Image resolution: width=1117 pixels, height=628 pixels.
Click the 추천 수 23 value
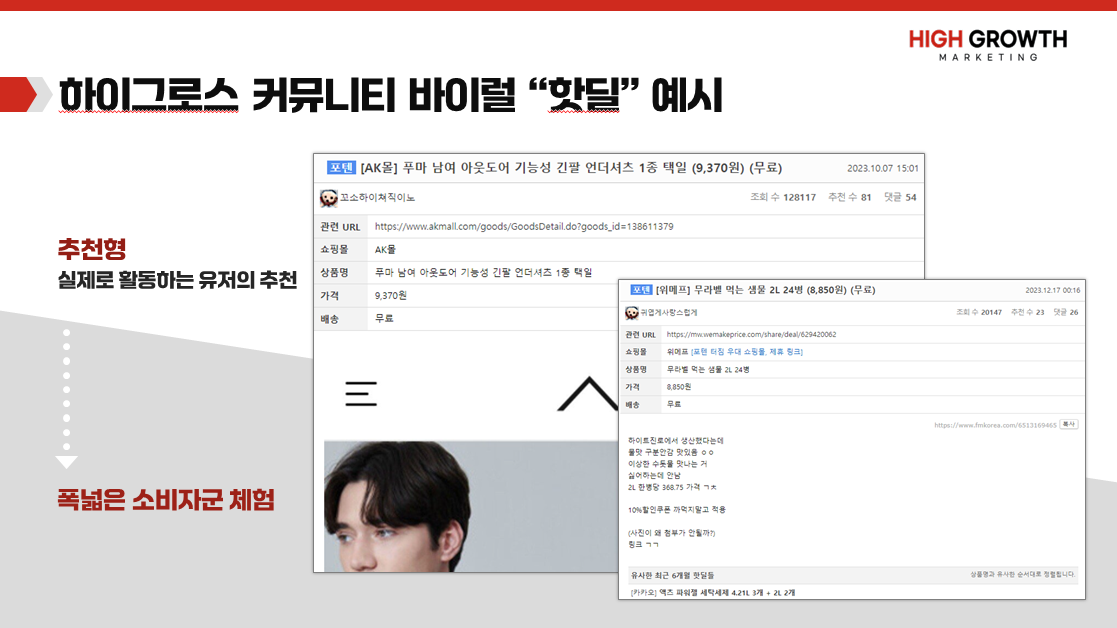click(1027, 312)
